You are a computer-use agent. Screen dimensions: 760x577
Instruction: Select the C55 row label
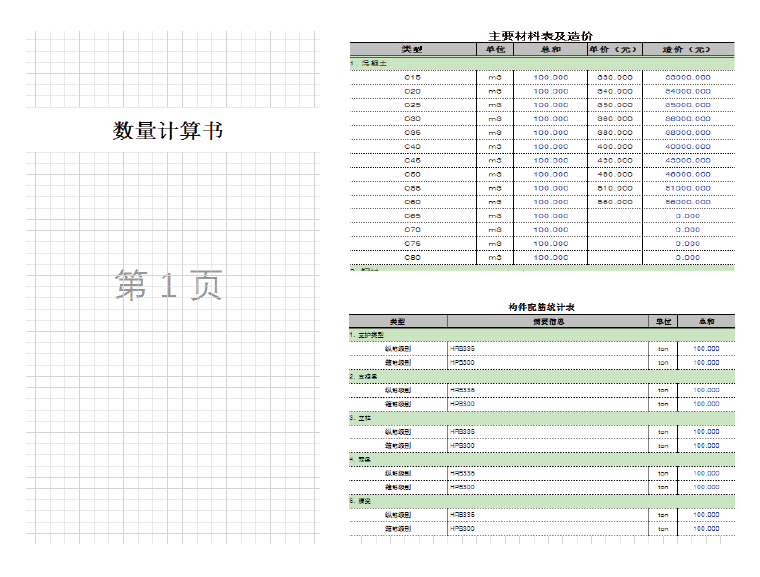(412, 189)
